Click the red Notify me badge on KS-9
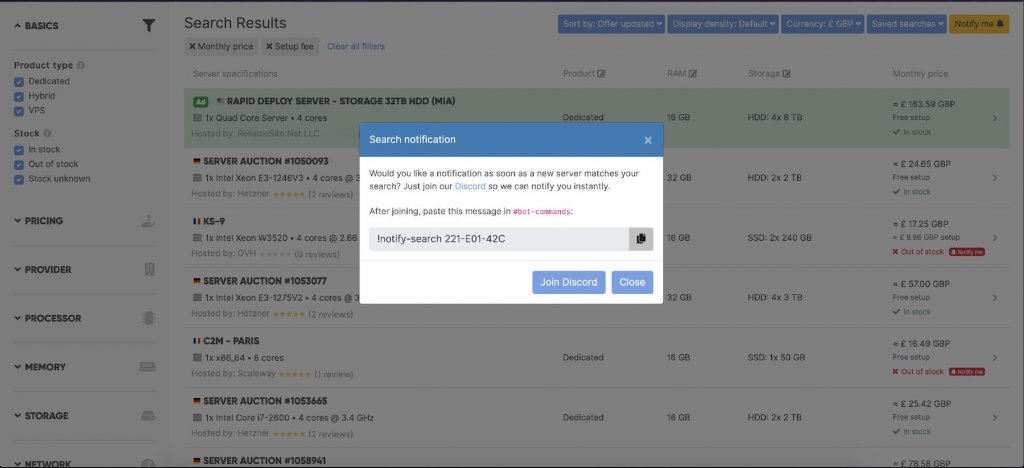This screenshot has width=1024, height=468. tap(967, 252)
